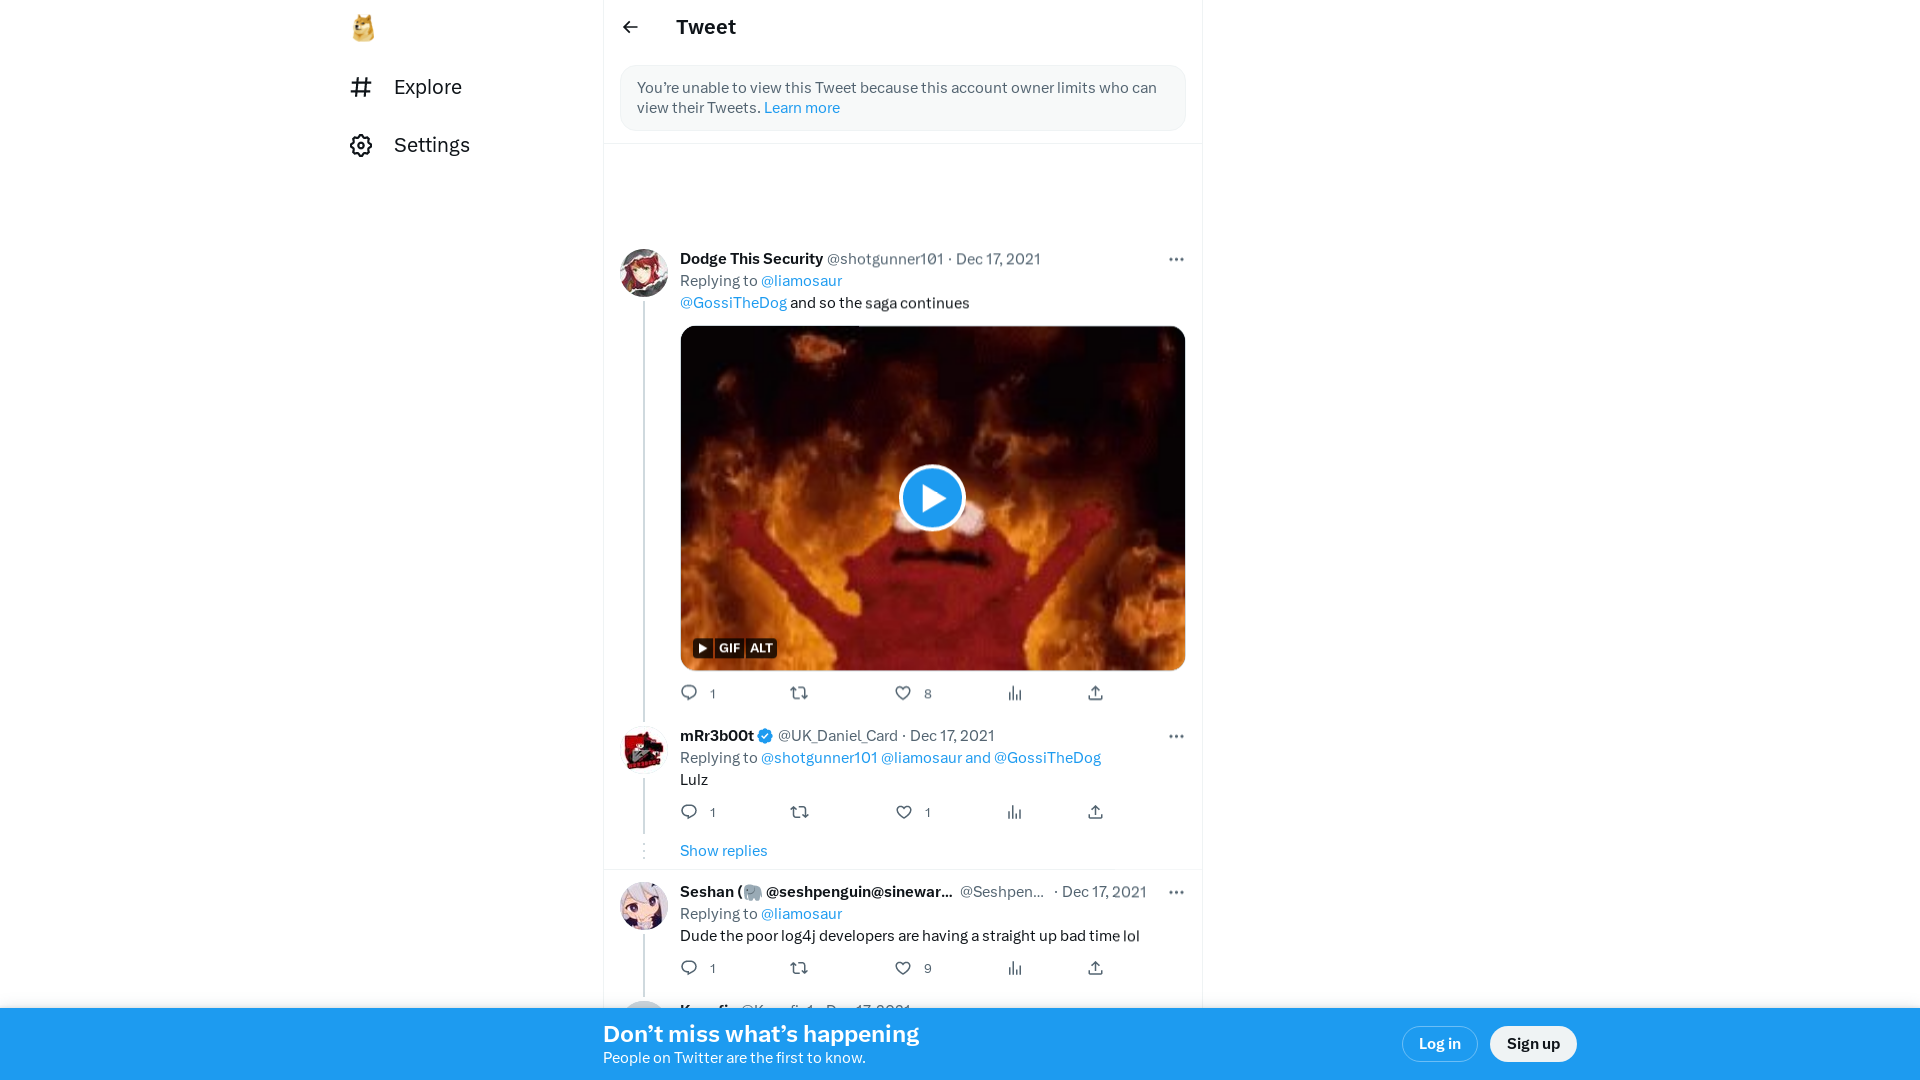Open more options on Seshan's tweet

coord(1176,892)
